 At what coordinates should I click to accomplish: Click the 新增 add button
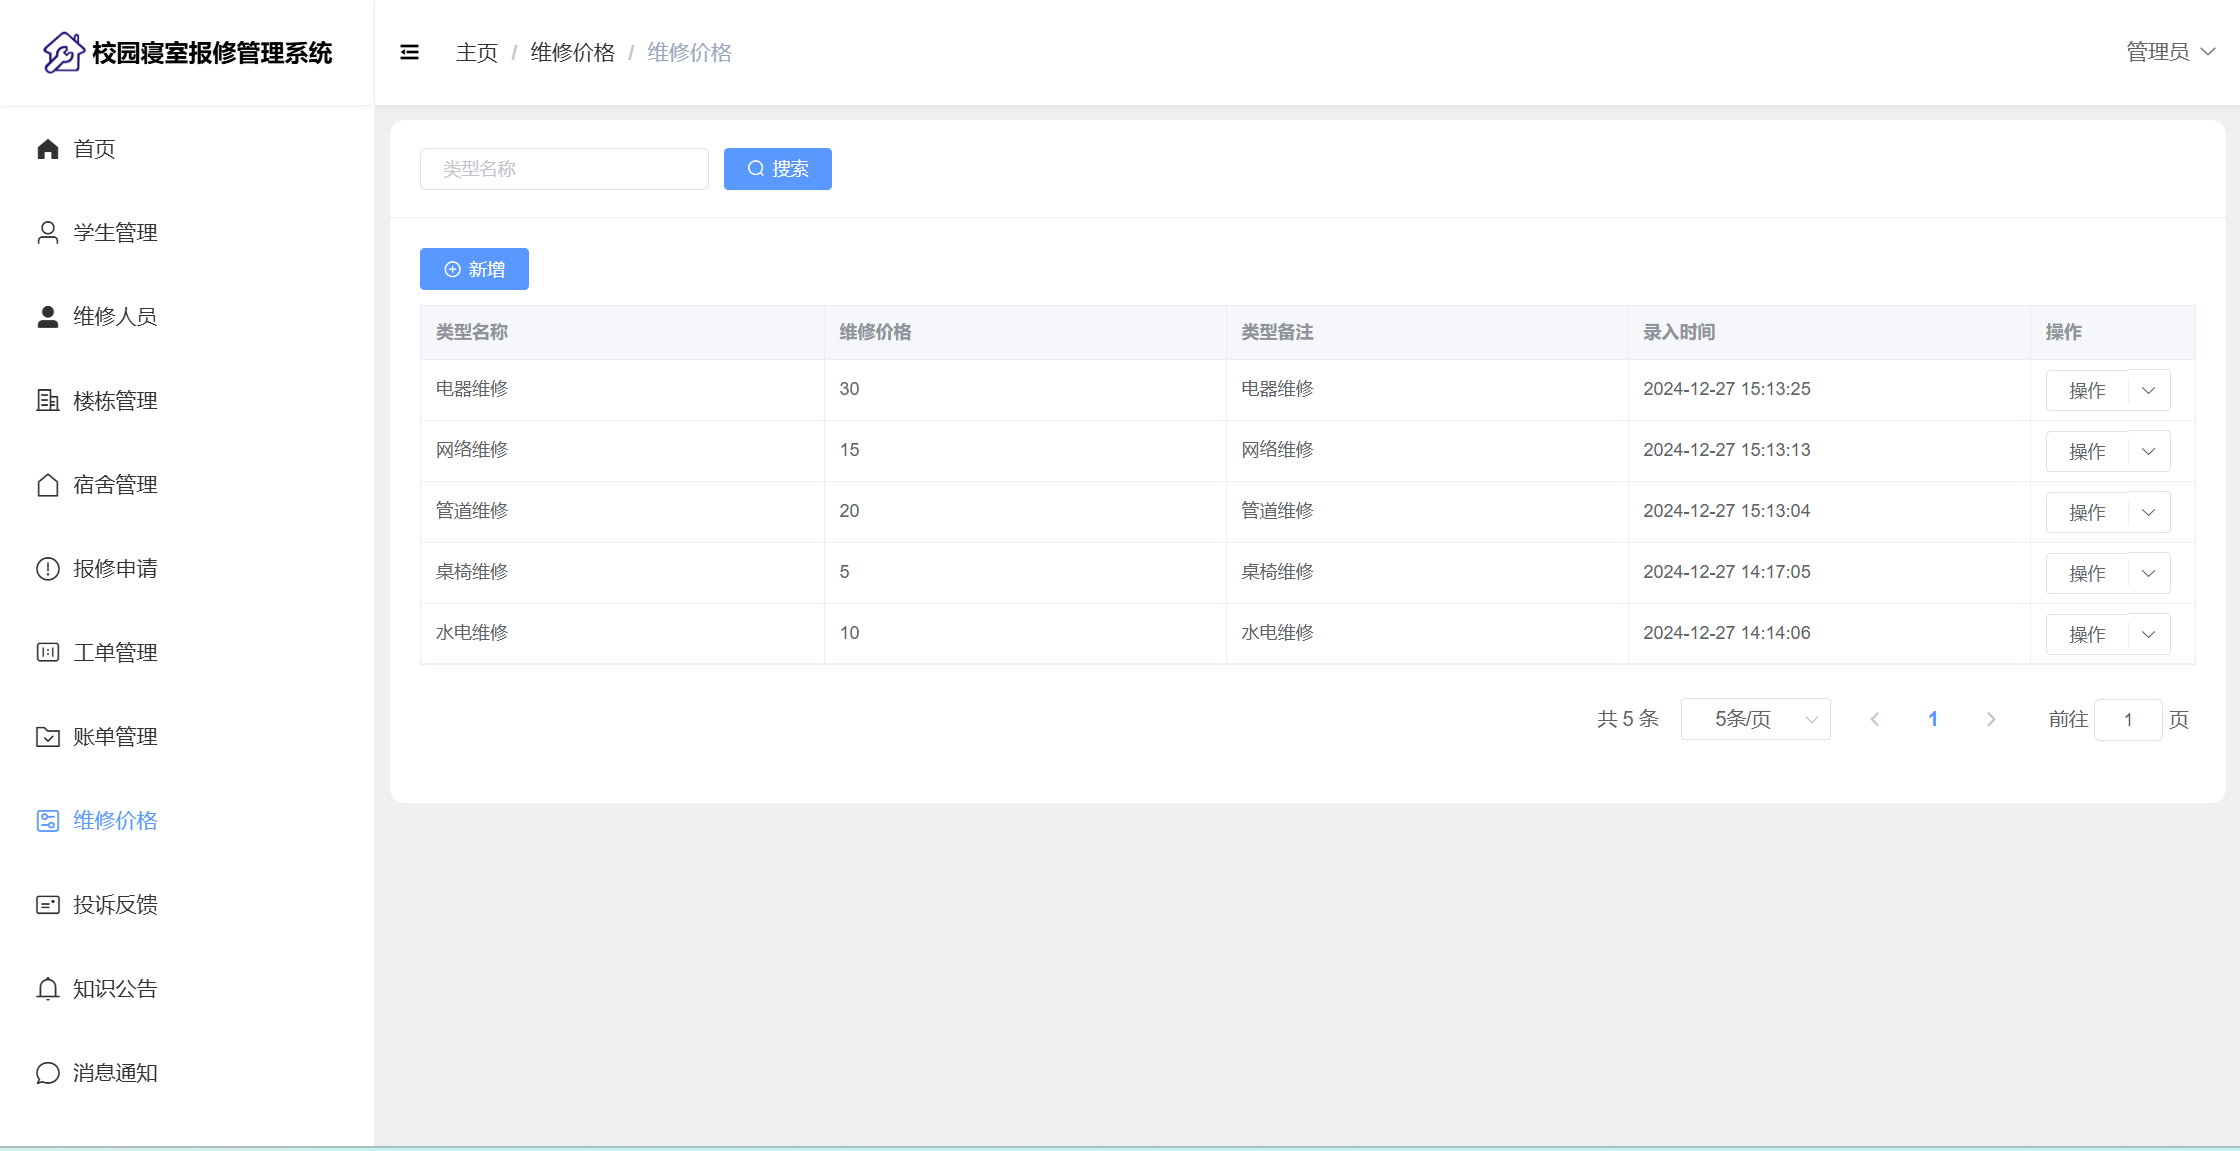click(x=474, y=269)
